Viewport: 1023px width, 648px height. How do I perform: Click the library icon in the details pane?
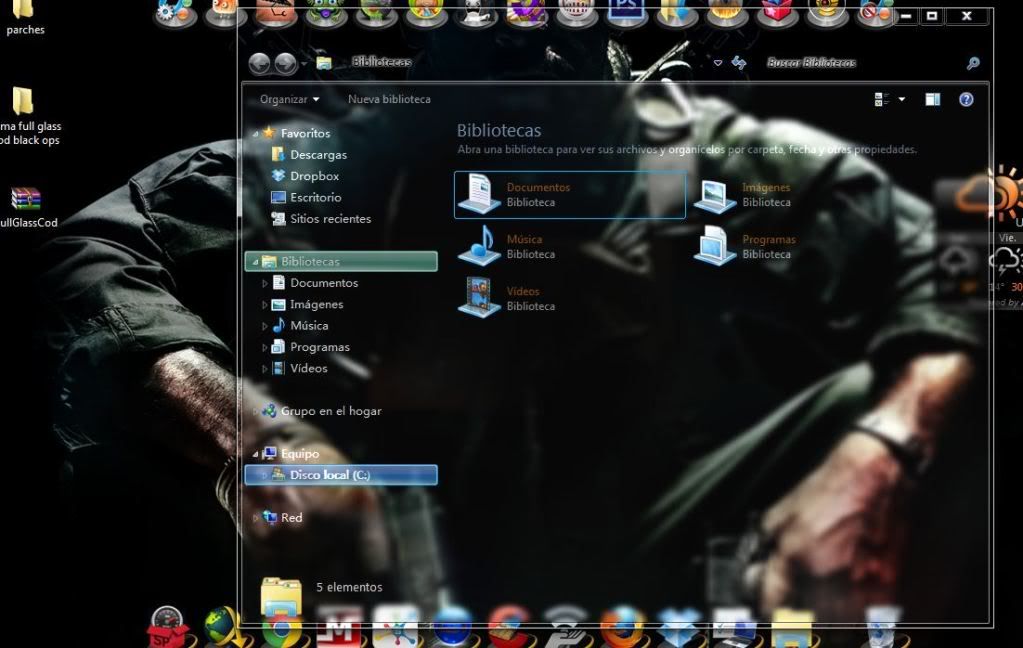pos(281,596)
